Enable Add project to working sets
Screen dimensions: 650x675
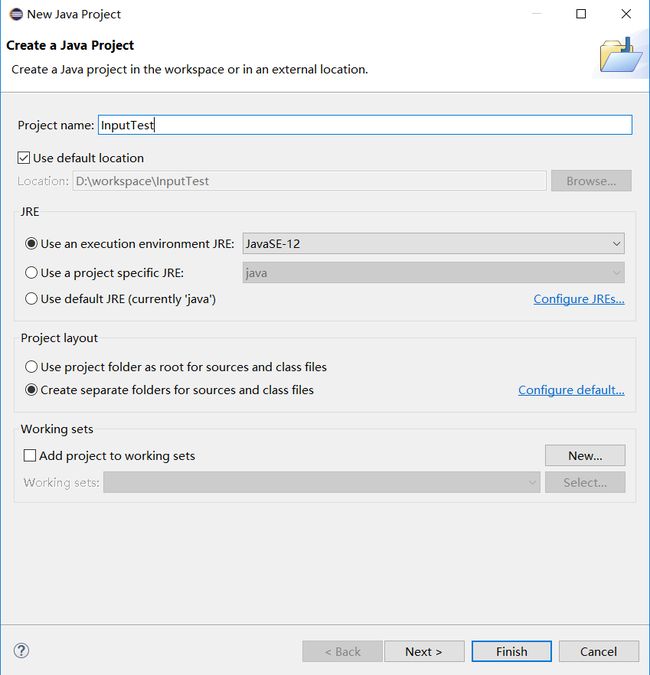[30, 456]
